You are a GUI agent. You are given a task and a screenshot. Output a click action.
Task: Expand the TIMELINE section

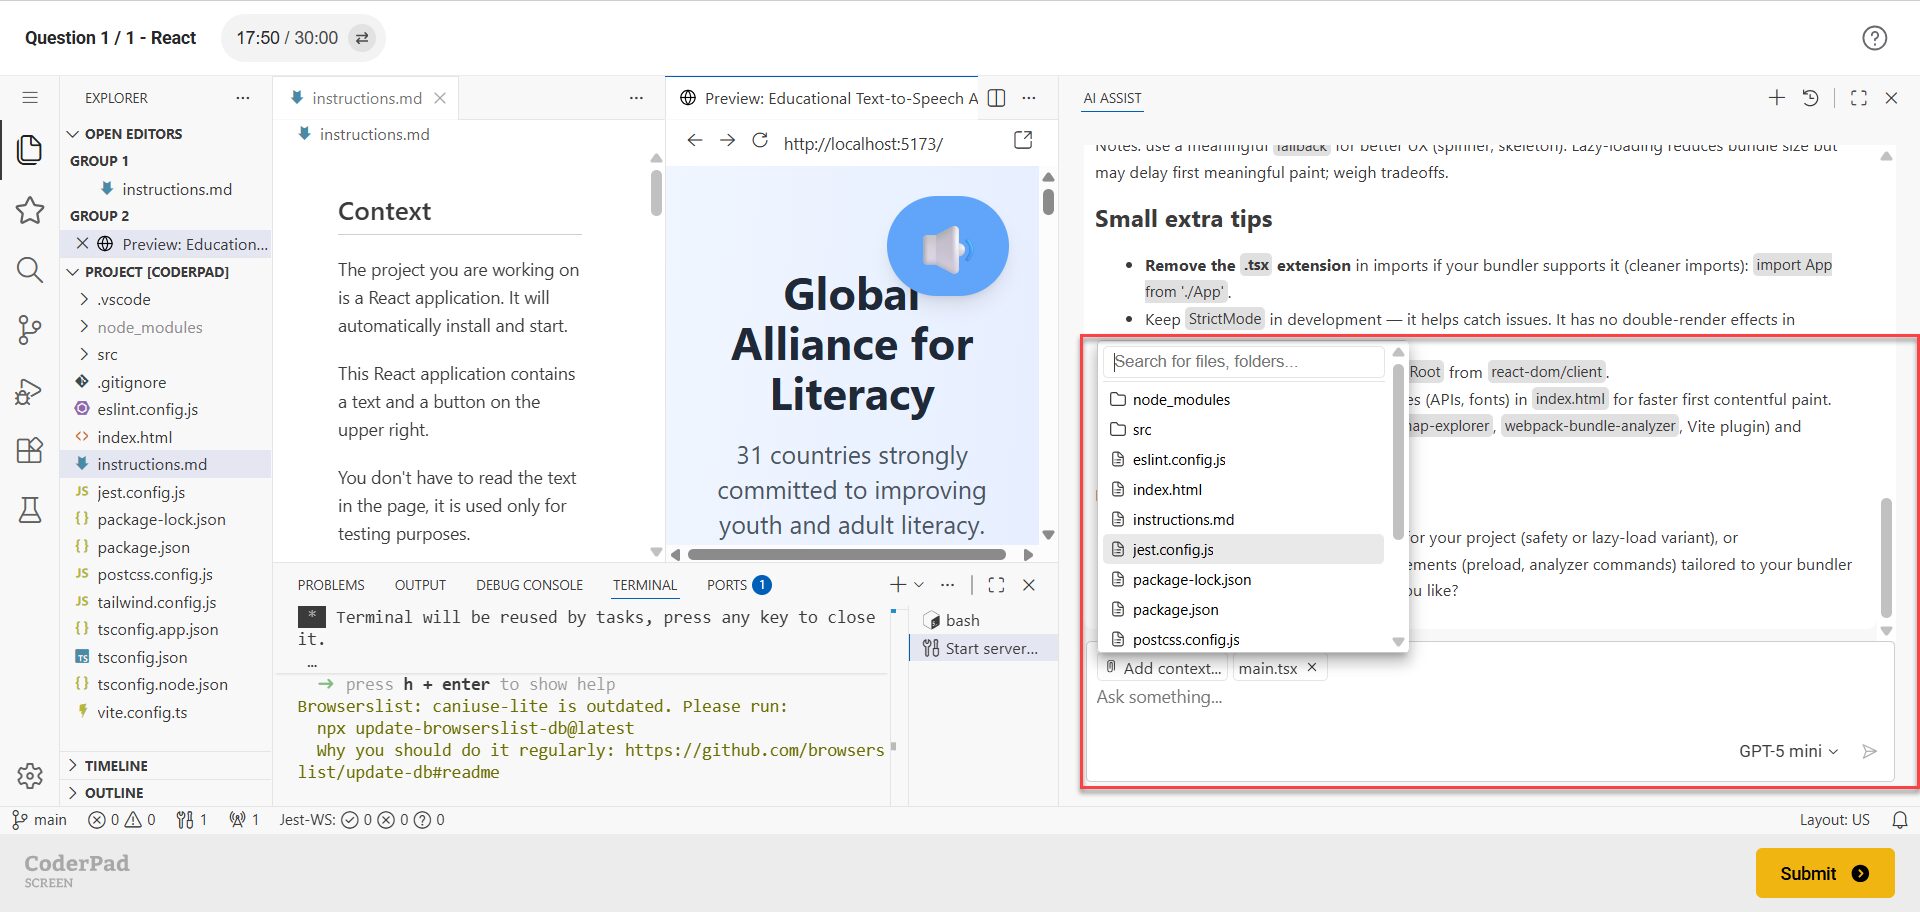[x=116, y=765]
